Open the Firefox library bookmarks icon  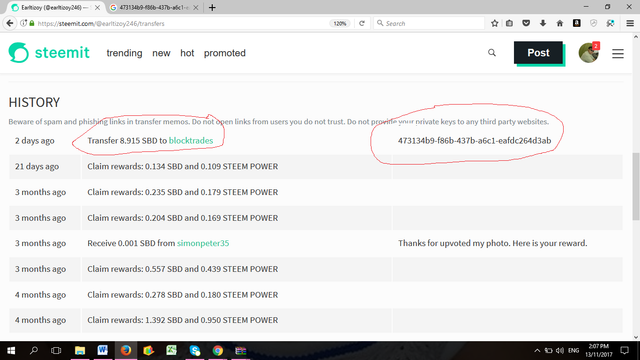(509, 23)
